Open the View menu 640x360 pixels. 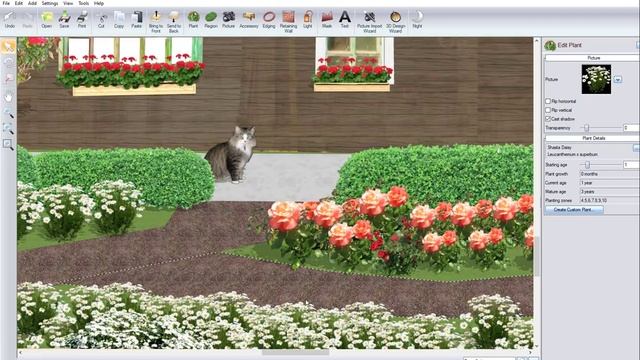point(68,3)
